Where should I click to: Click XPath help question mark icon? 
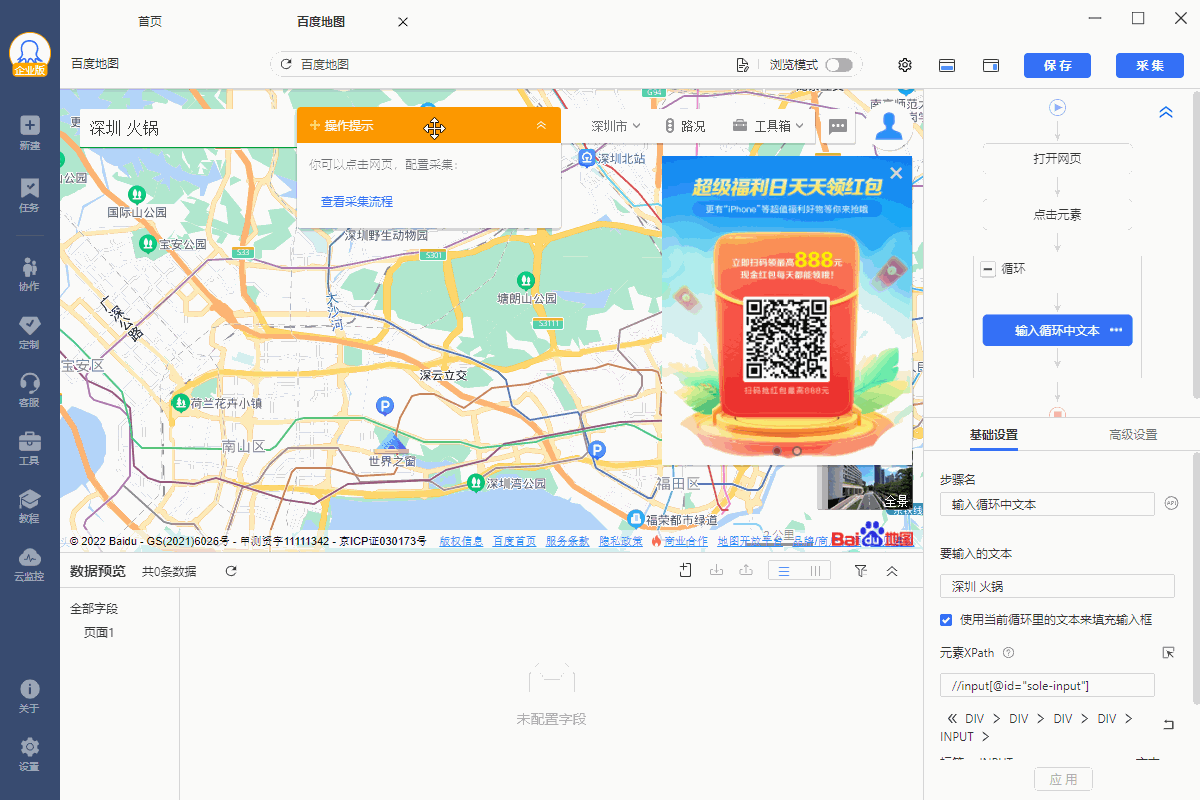coord(1008,652)
